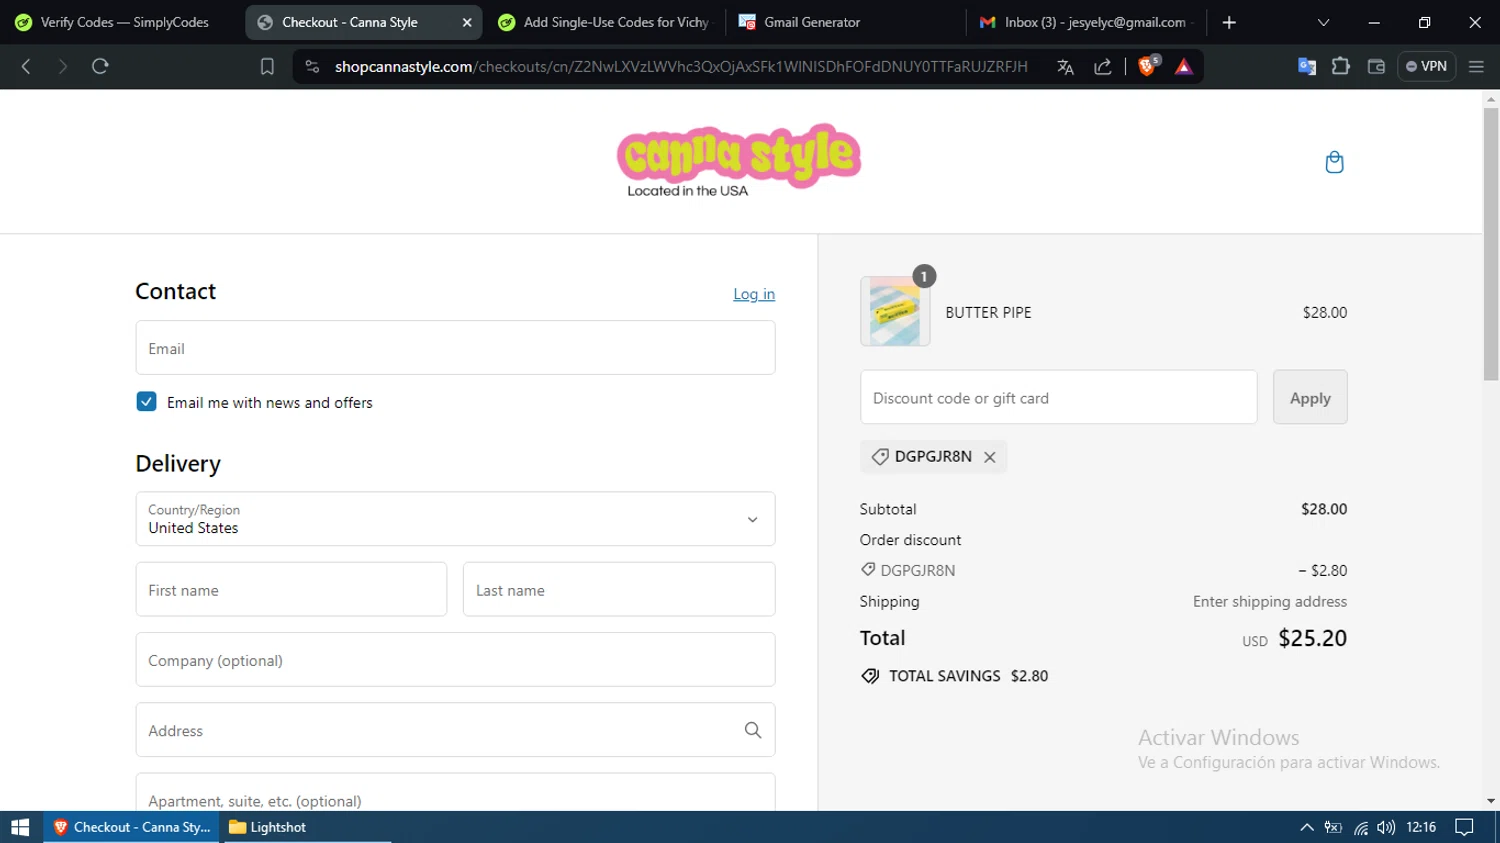
Task: Click the Butter Pipe product thumbnail
Action: (x=895, y=312)
